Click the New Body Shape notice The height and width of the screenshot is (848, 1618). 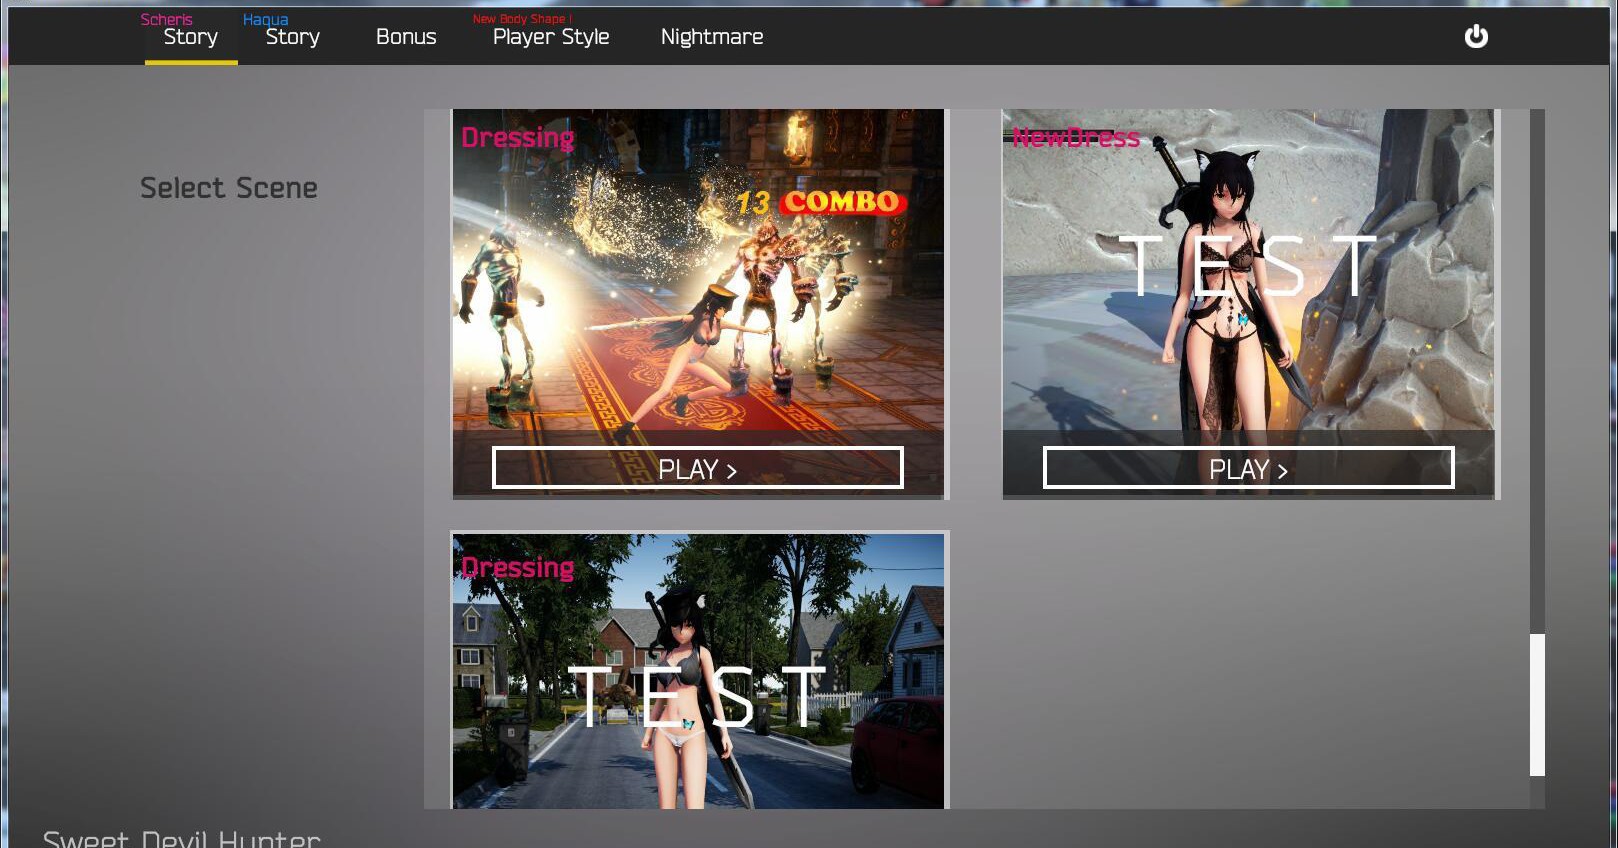[522, 19]
